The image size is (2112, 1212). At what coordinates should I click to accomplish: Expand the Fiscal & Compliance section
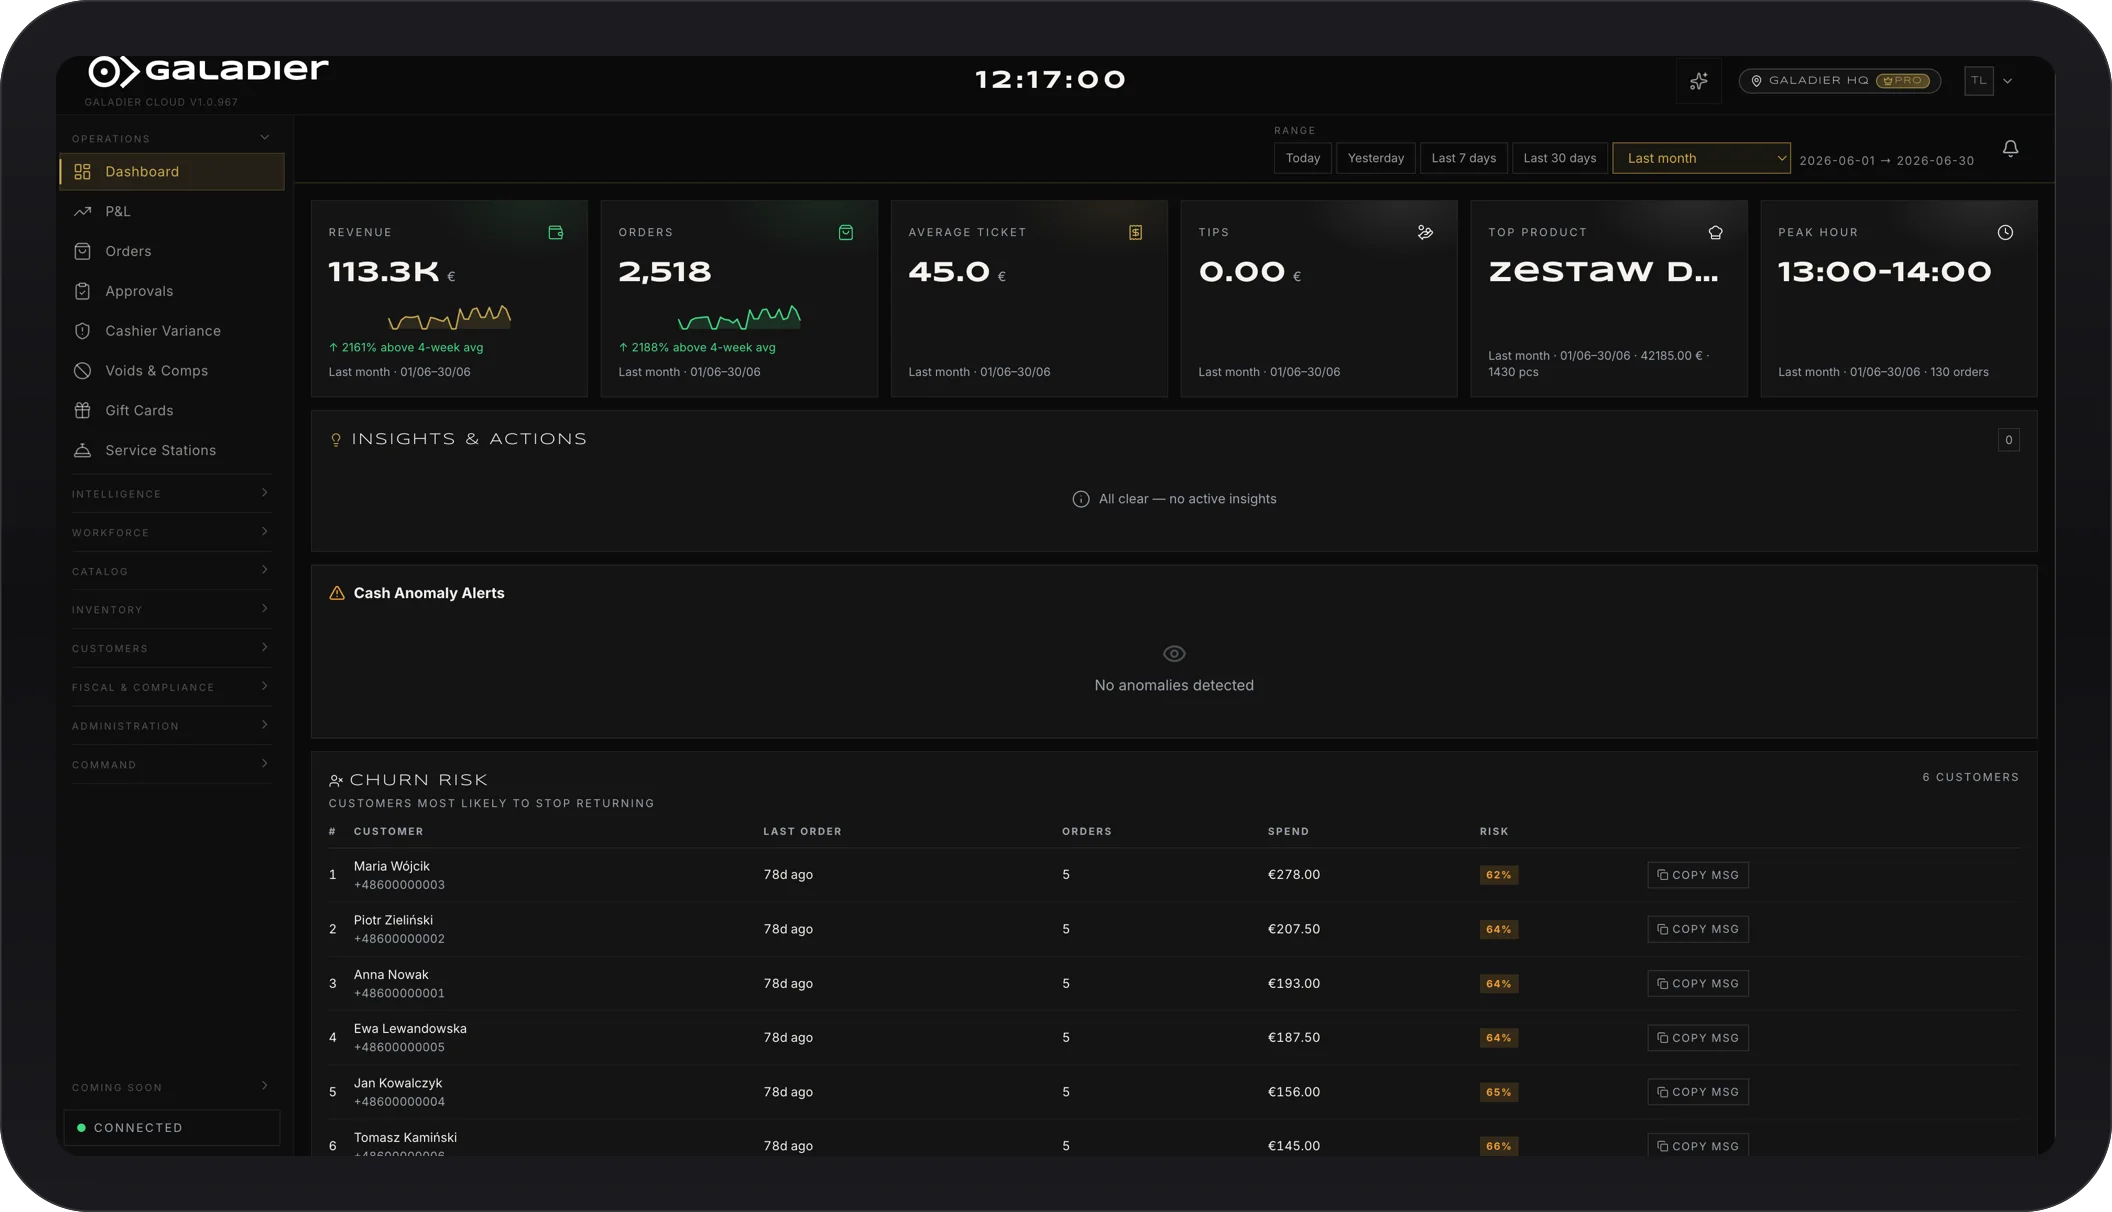pyautogui.click(x=171, y=687)
